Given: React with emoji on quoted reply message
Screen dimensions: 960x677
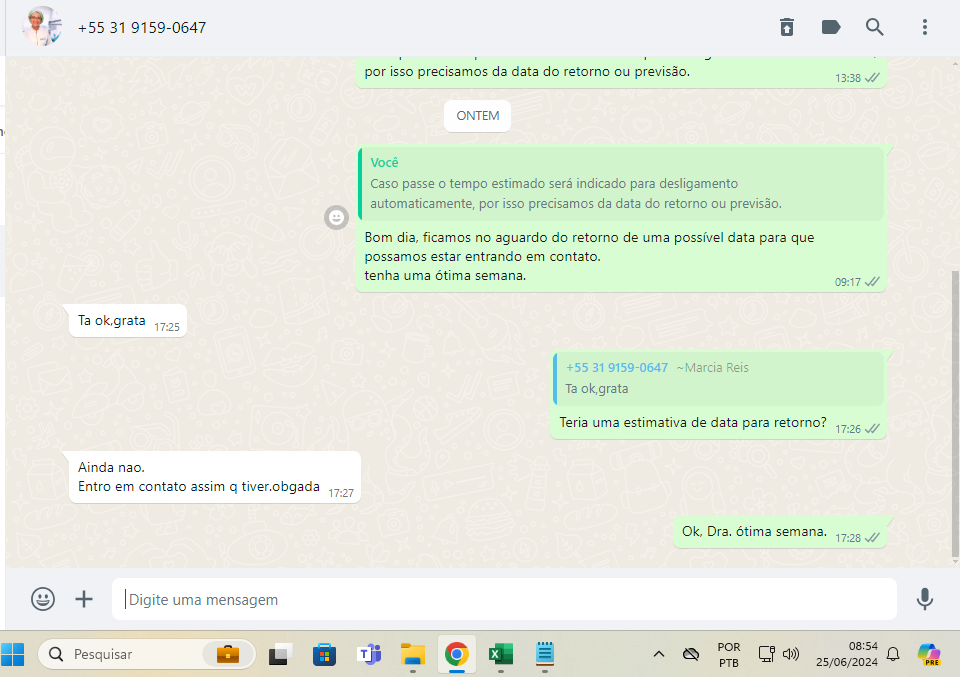Looking at the screenshot, I should [x=336, y=217].
